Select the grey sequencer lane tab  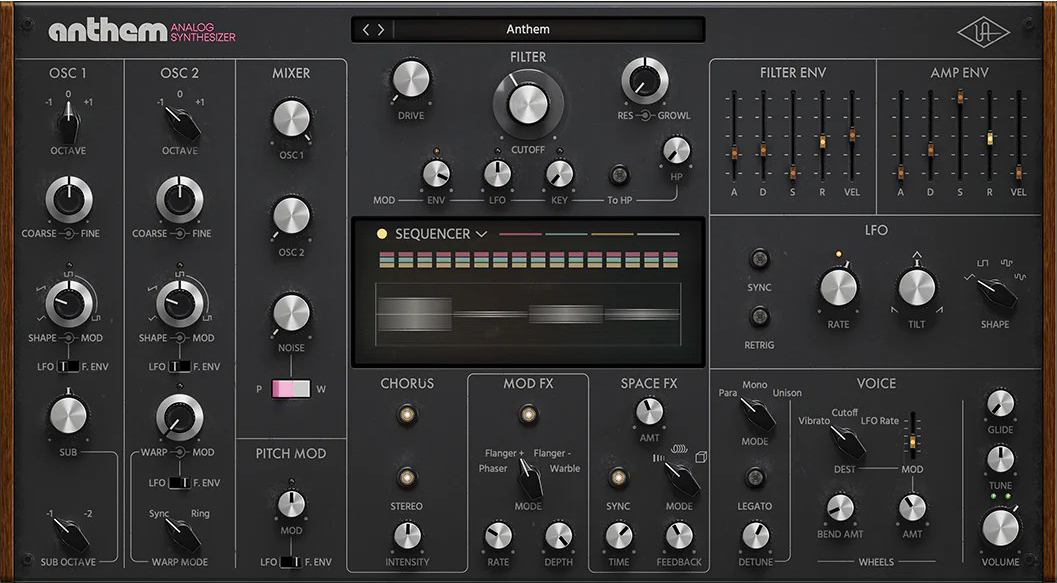point(658,235)
